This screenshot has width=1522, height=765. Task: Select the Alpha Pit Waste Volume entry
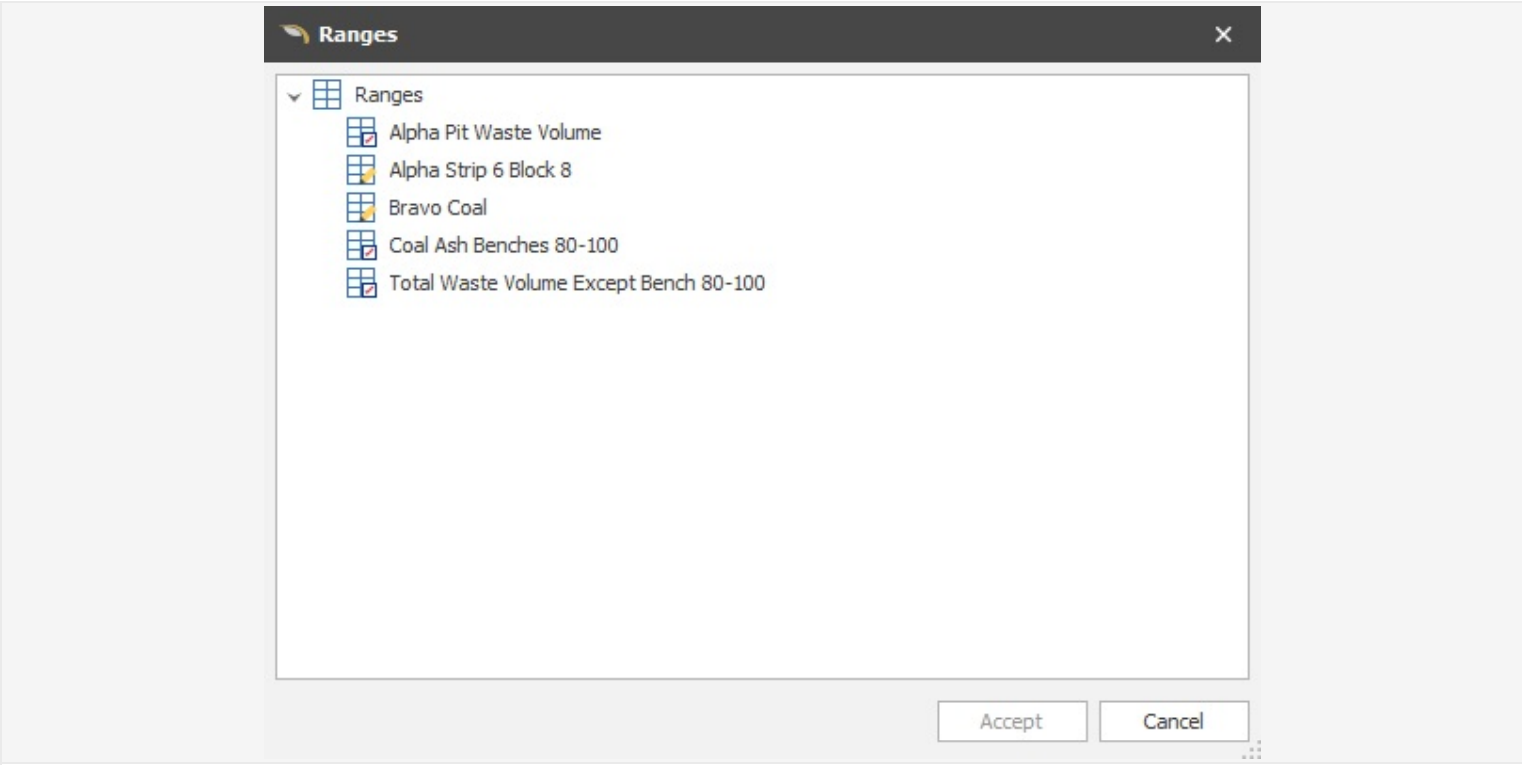point(495,132)
